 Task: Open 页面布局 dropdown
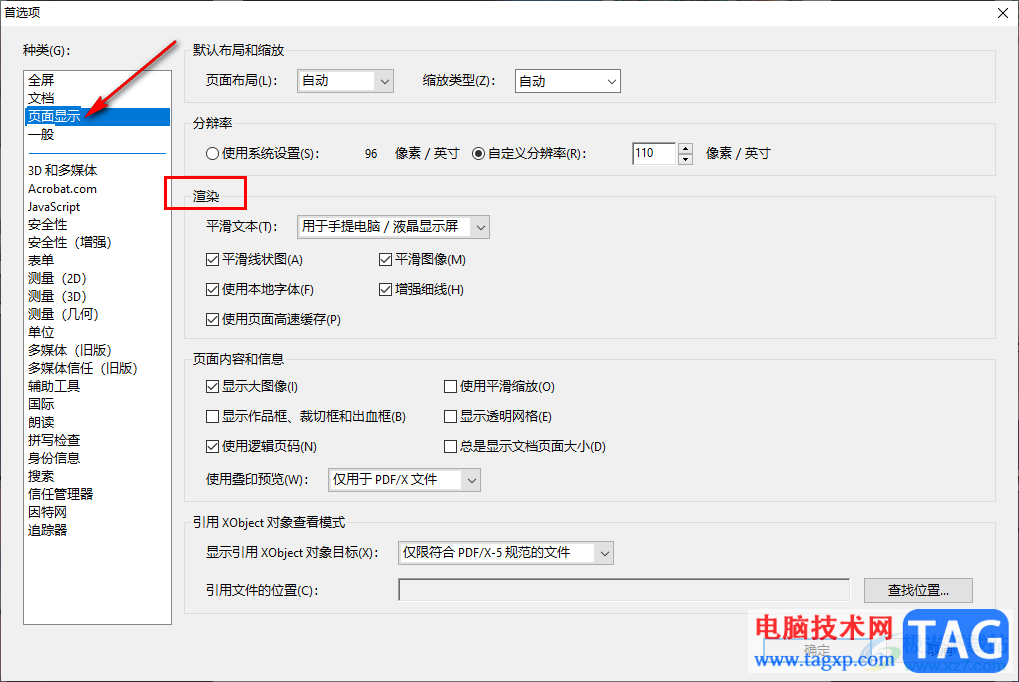tap(345, 81)
